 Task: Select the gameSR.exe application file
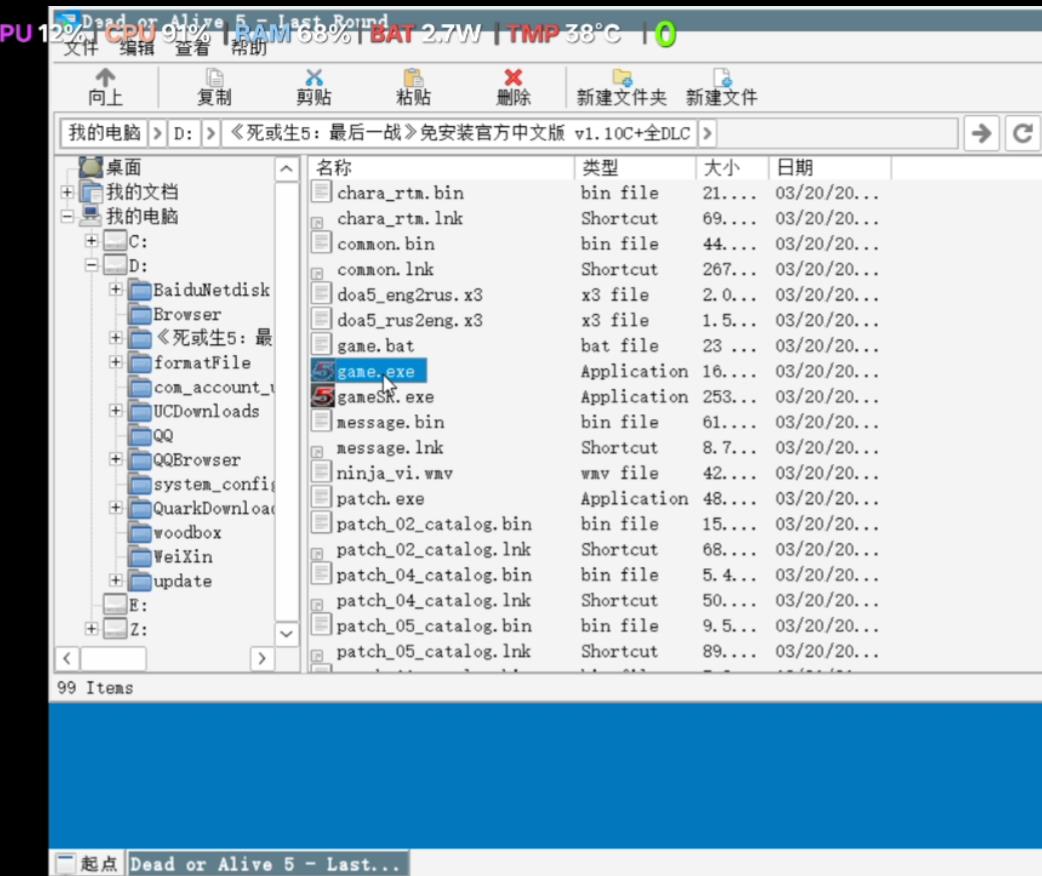point(385,397)
